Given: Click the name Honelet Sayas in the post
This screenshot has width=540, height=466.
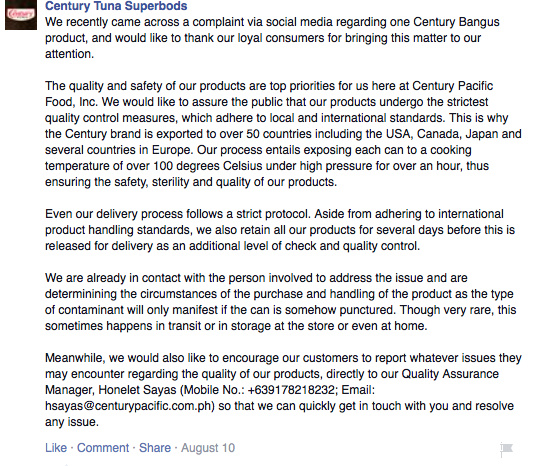Looking at the screenshot, I should pyautogui.click(x=137, y=390).
